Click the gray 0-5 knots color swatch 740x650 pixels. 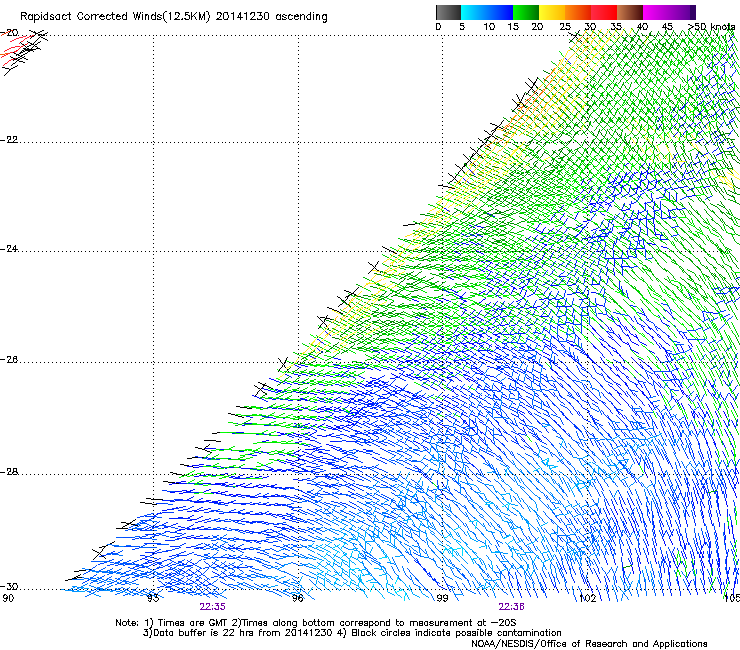pos(448,12)
